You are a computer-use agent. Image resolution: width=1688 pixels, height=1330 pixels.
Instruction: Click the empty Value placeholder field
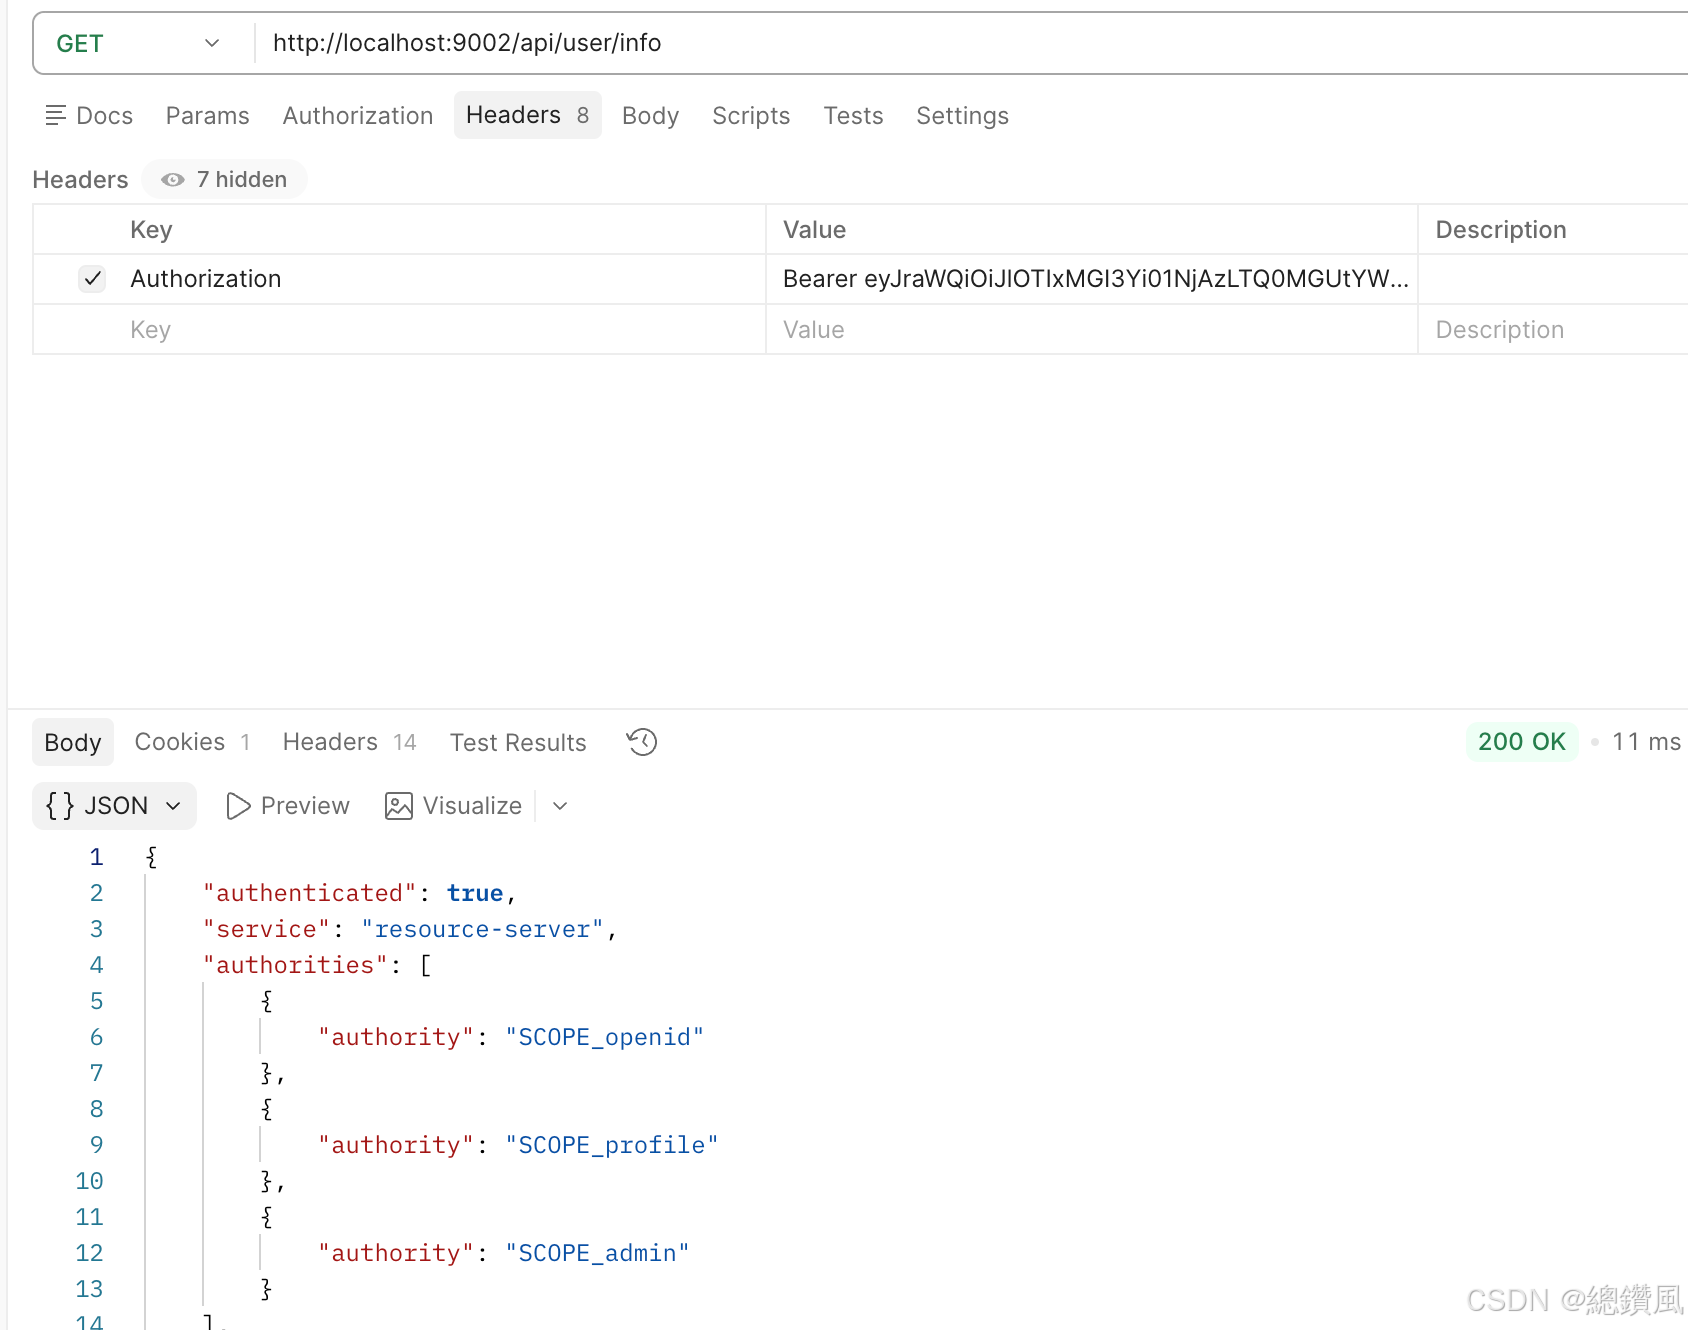[1092, 330]
